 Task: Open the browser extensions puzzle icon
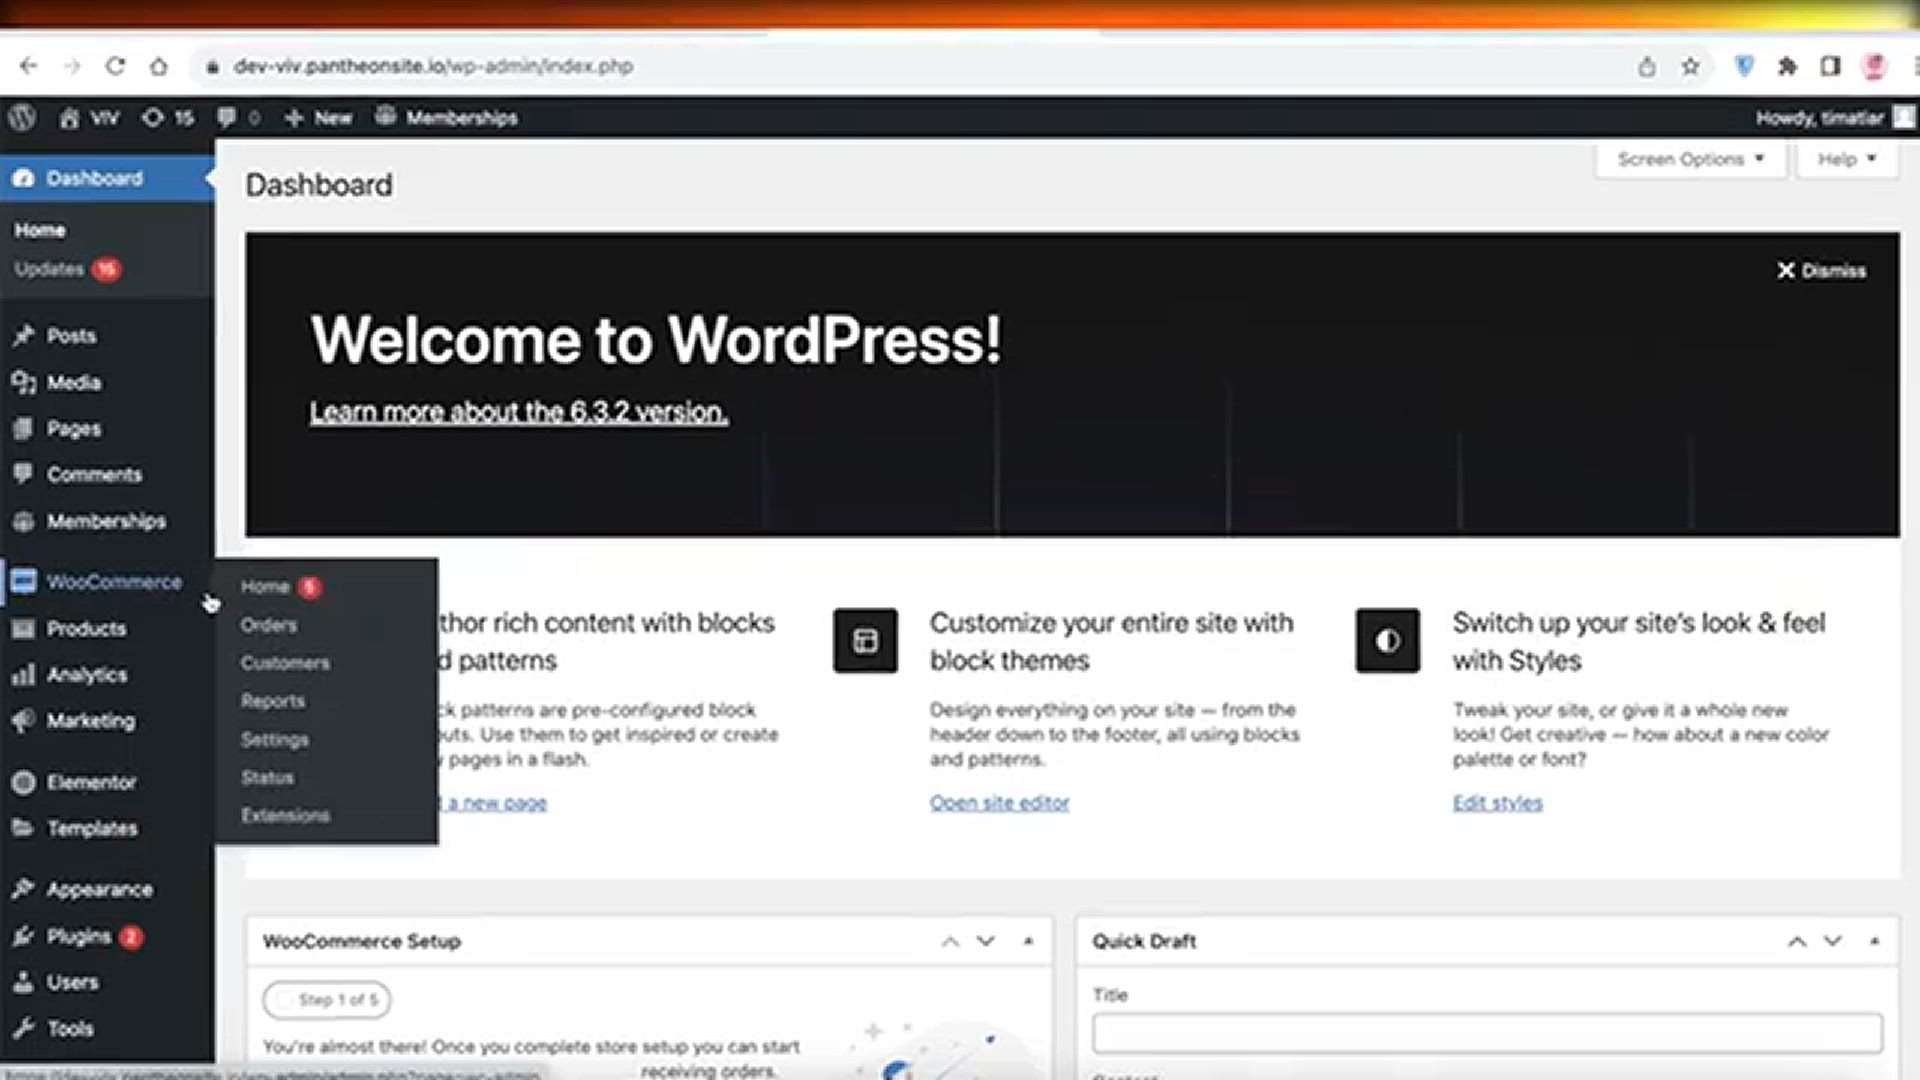point(1787,67)
